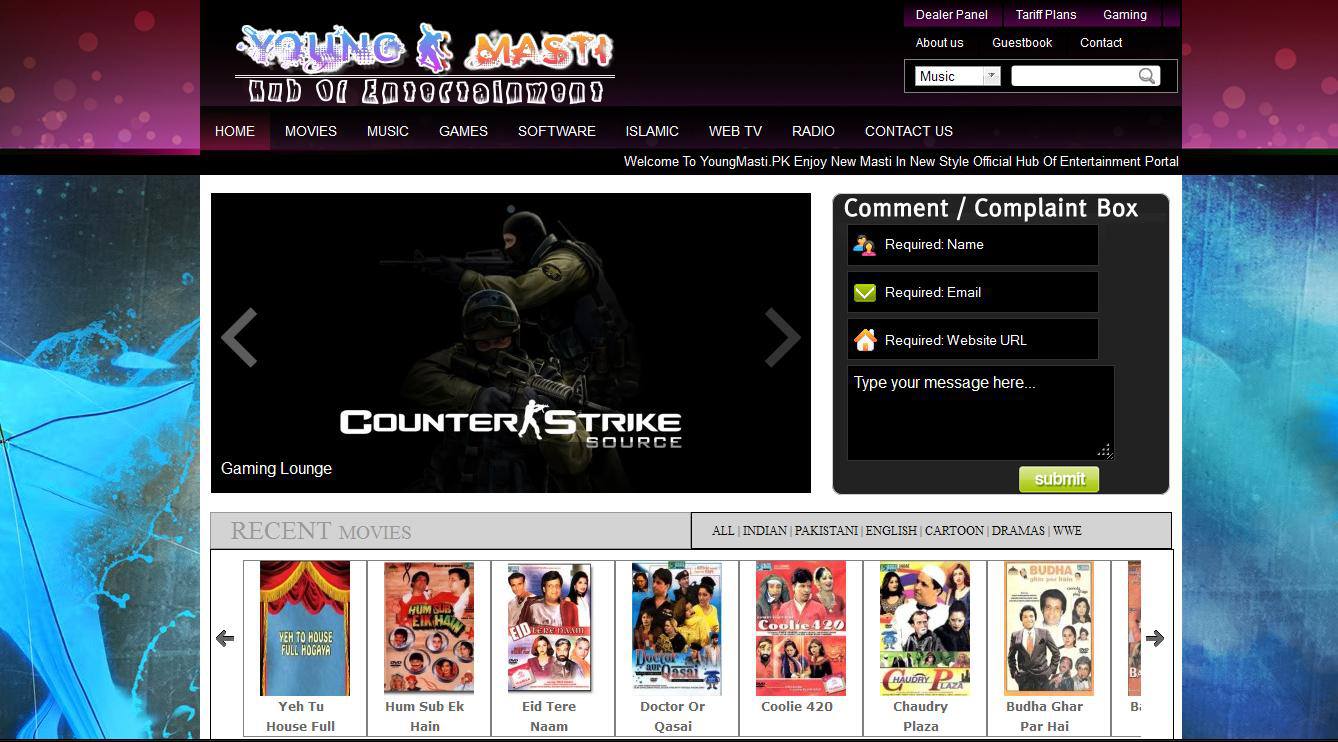Image resolution: width=1338 pixels, height=742 pixels.
Task: Open the Dealer Panel link
Action: click(952, 15)
